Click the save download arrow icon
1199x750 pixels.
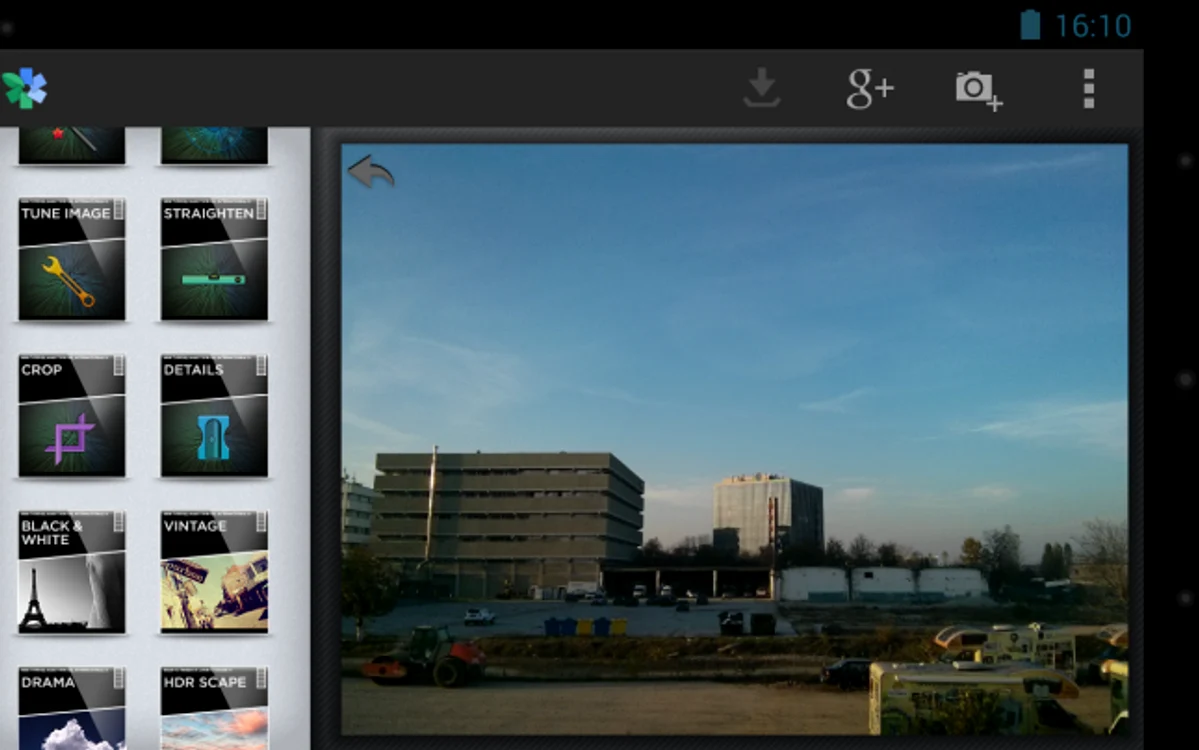pyautogui.click(x=762, y=88)
